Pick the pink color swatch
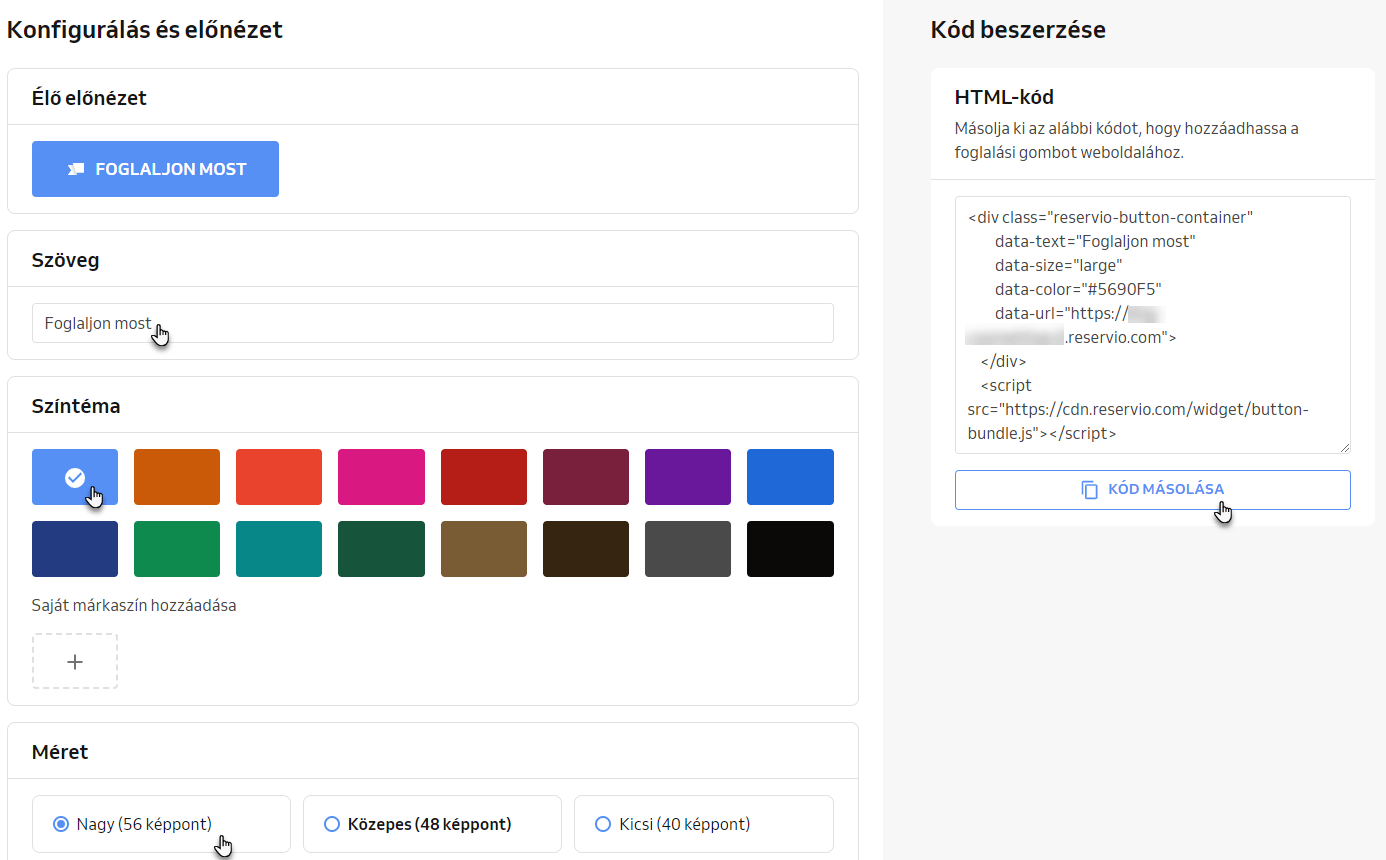This screenshot has height=860, width=1386. coord(381,477)
